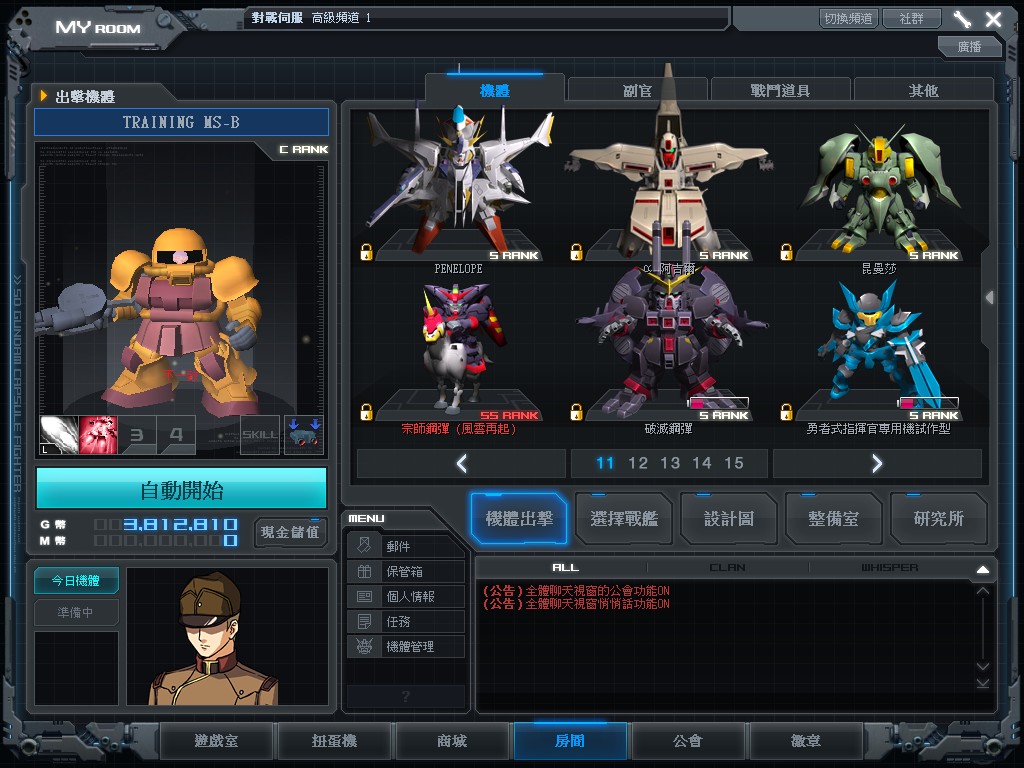Click the 個人情報 profile card icon
Viewport: 1024px width, 768px height.
point(364,596)
